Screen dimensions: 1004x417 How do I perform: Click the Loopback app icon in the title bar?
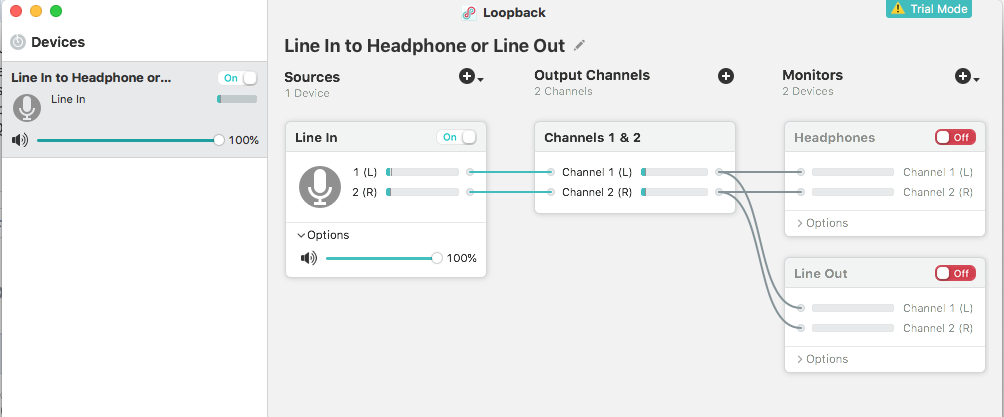point(469,13)
